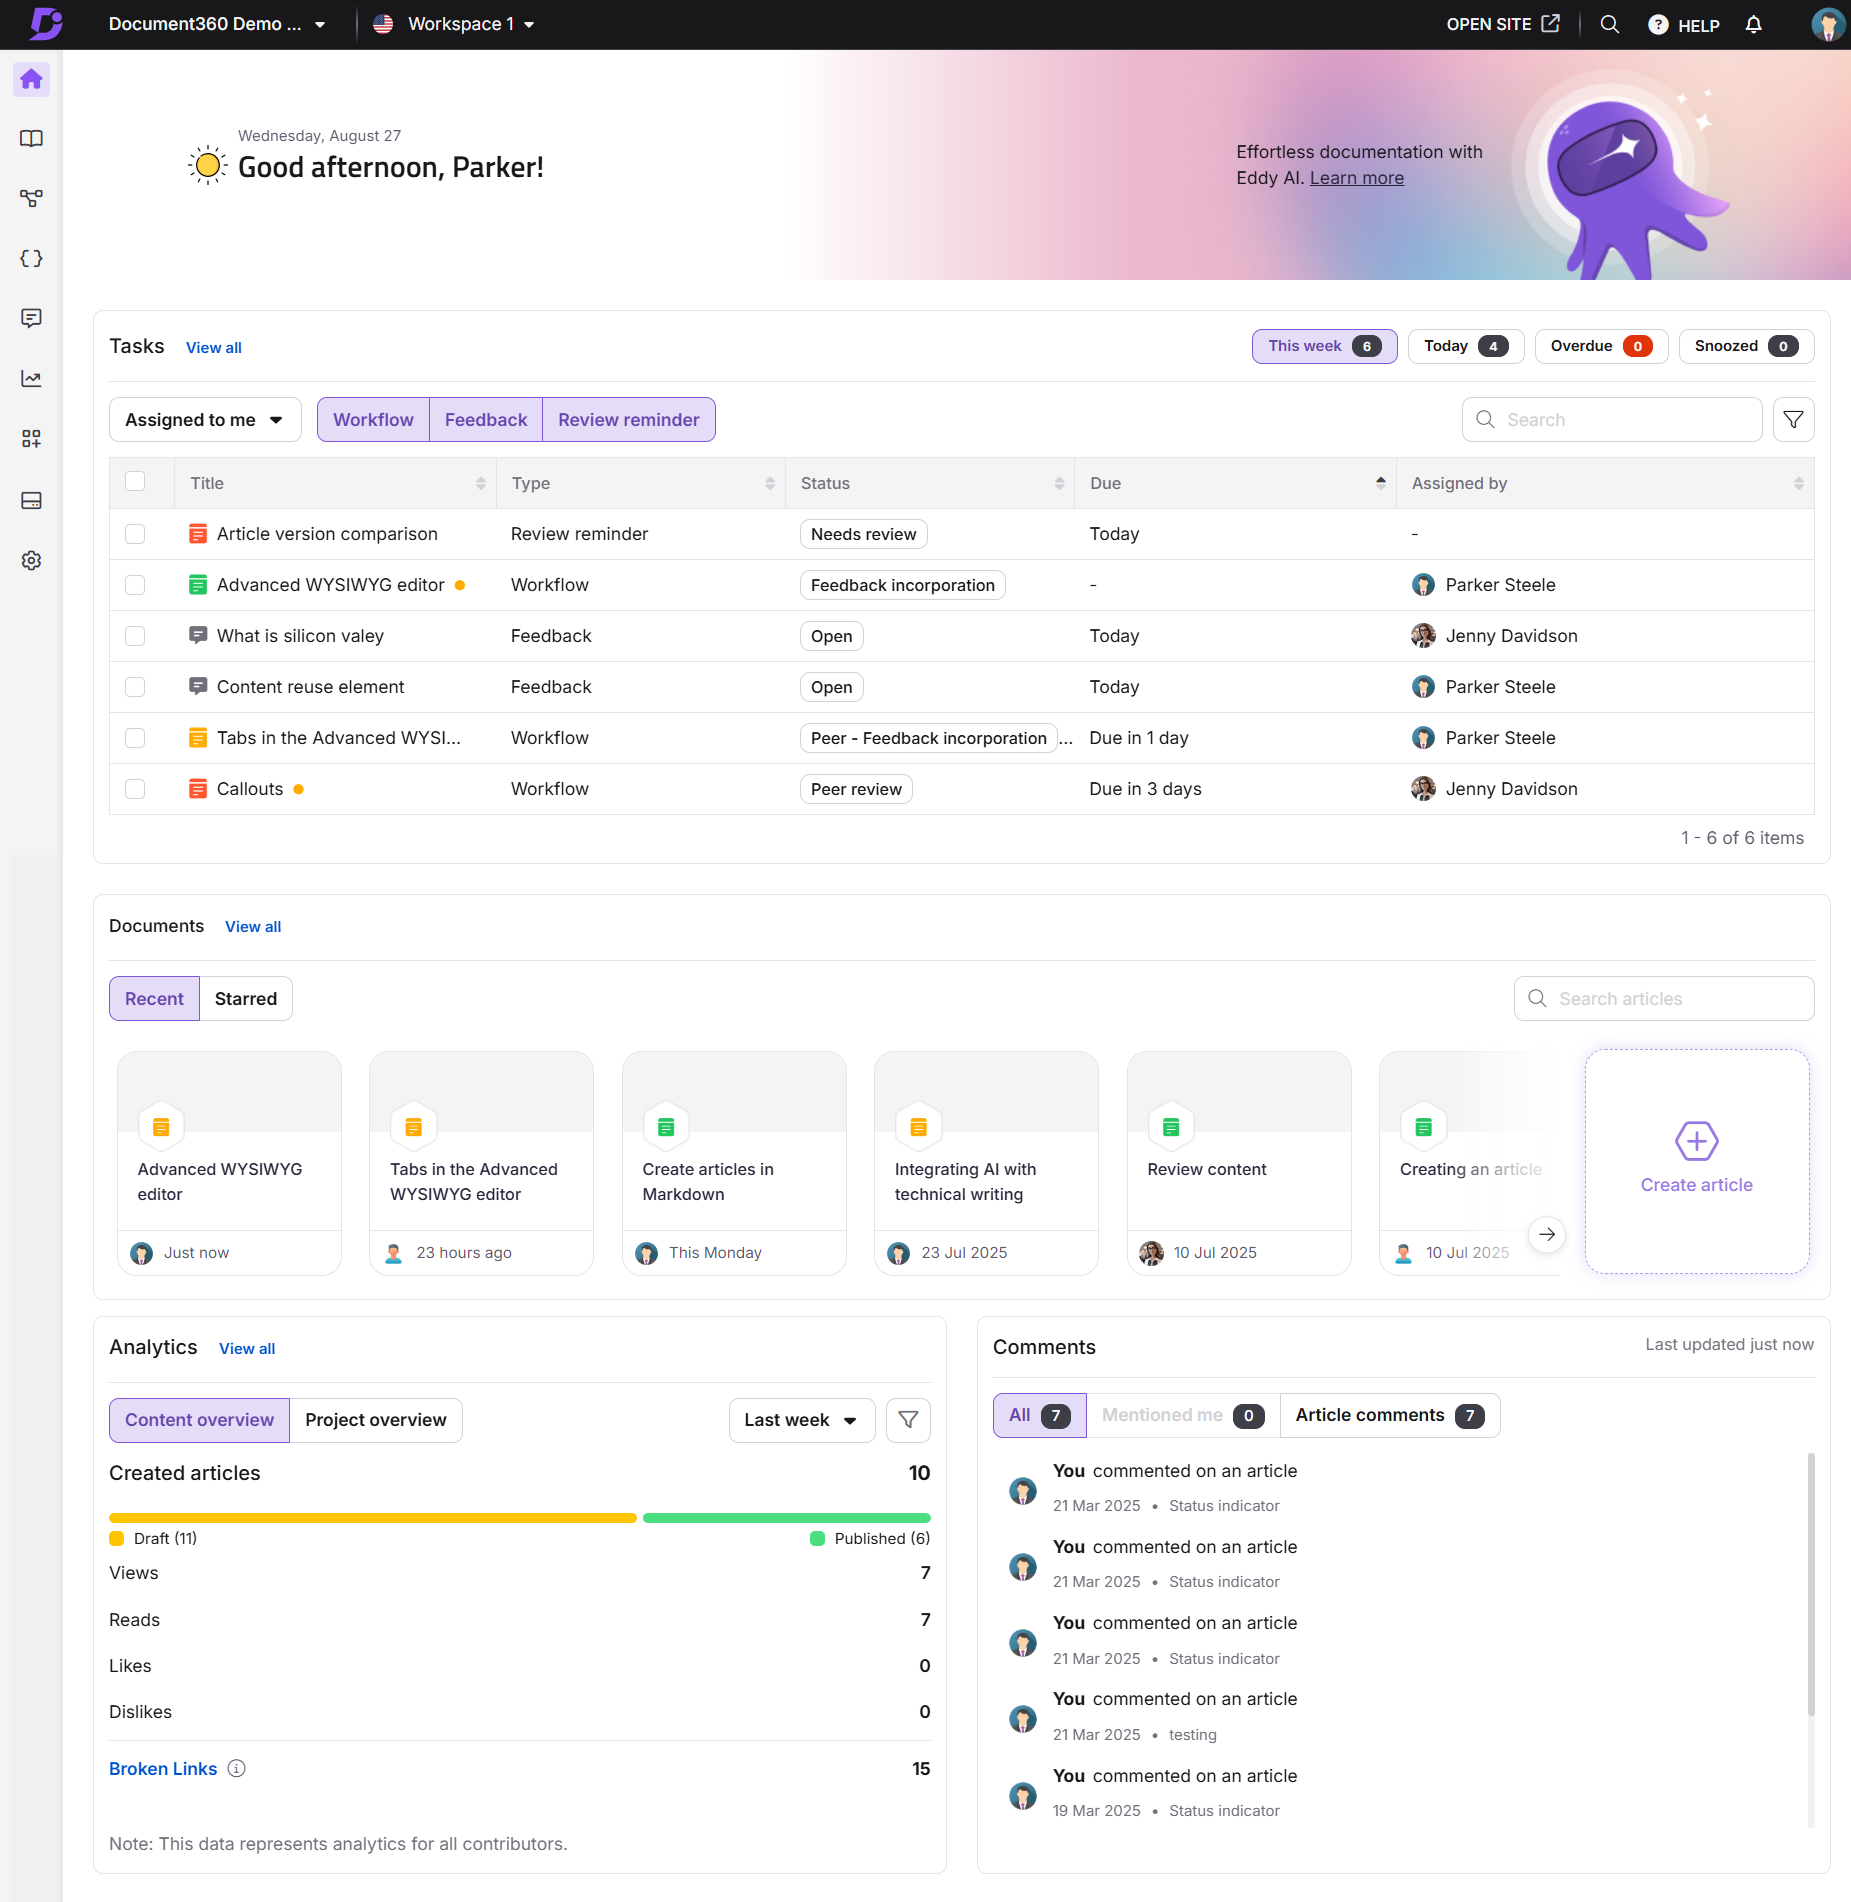
Task: Open the API documentation braces icon
Action: pyautogui.click(x=31, y=259)
